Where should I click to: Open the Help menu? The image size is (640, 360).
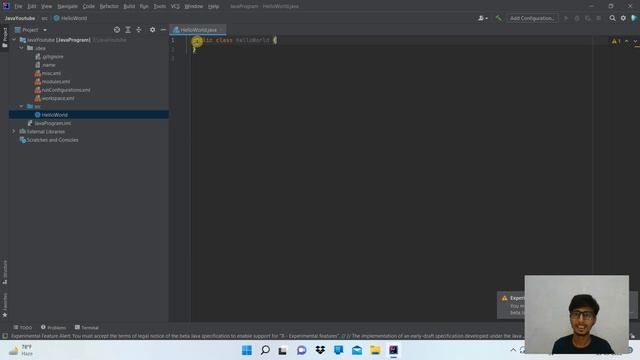click(x=213, y=6)
